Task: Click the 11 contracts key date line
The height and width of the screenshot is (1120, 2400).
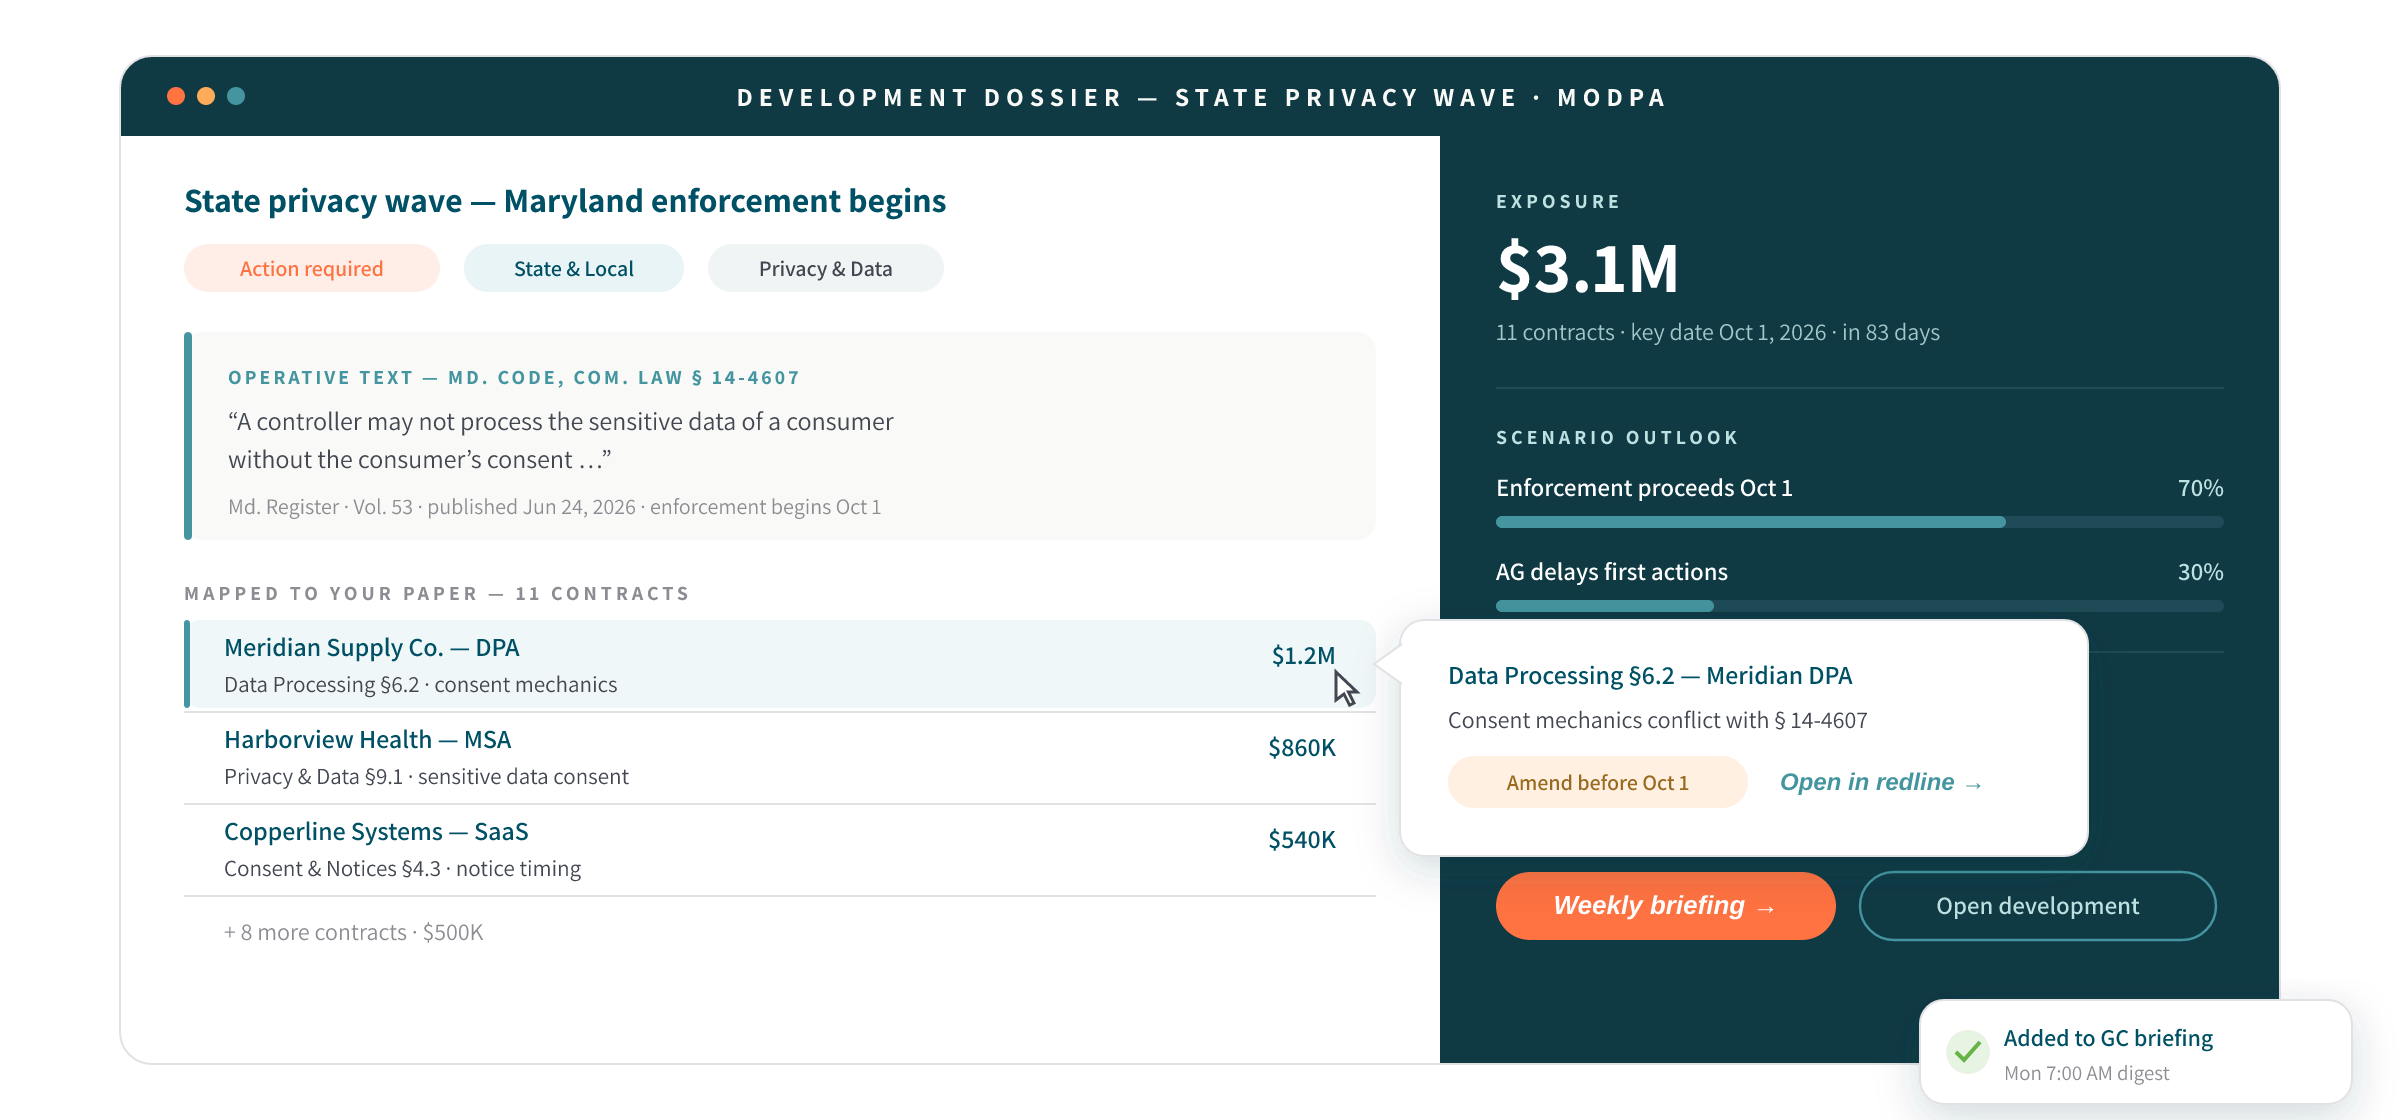Action: pos(1718,332)
